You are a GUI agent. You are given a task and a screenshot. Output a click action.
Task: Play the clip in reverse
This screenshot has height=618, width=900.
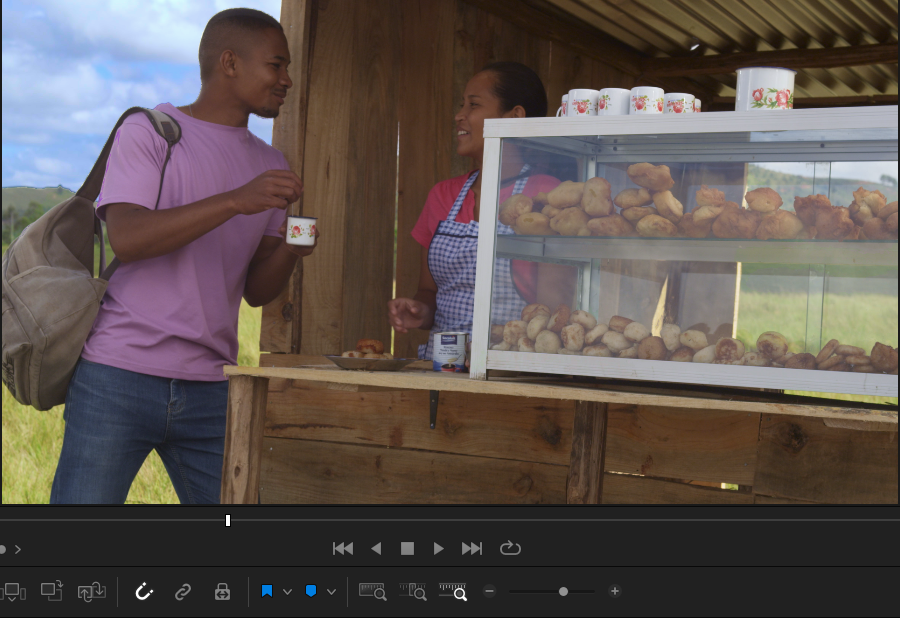click(x=376, y=548)
